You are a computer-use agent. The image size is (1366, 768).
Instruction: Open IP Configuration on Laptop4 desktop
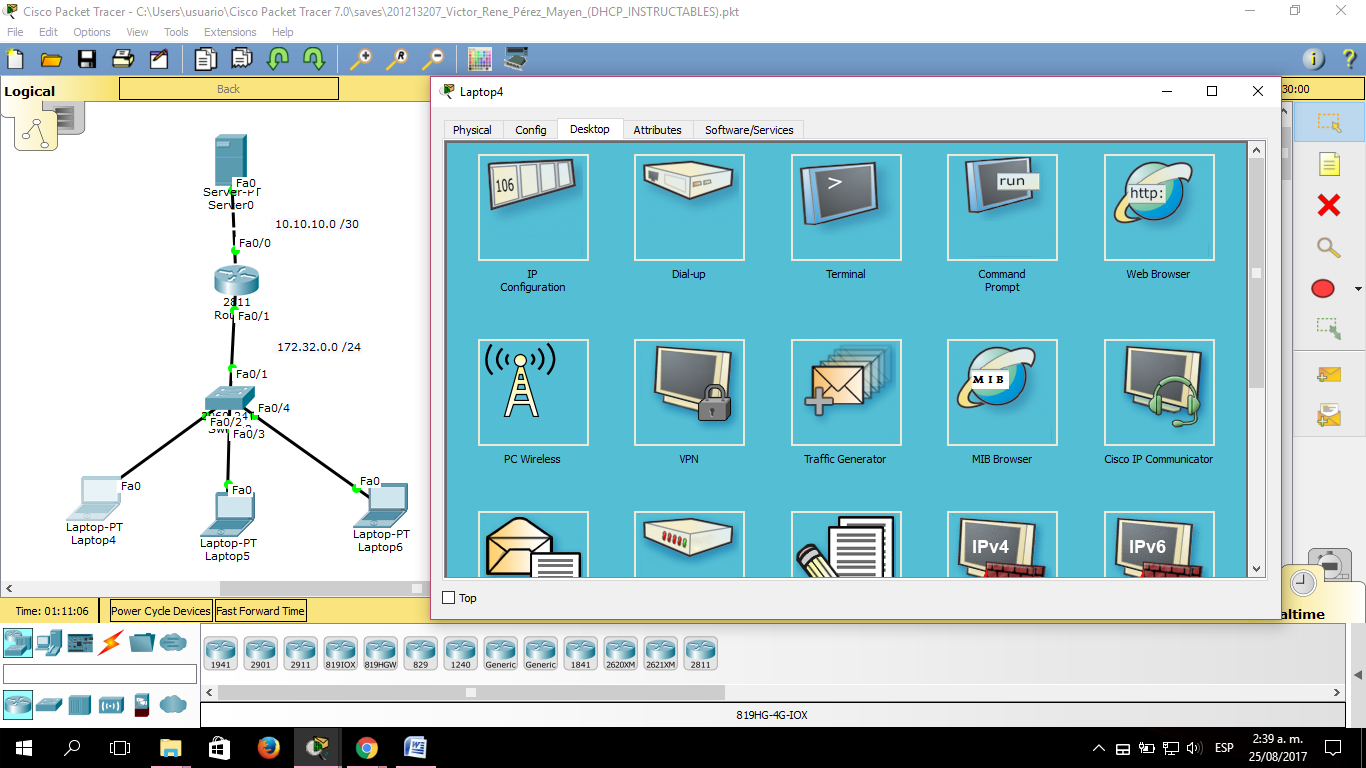pos(533,207)
